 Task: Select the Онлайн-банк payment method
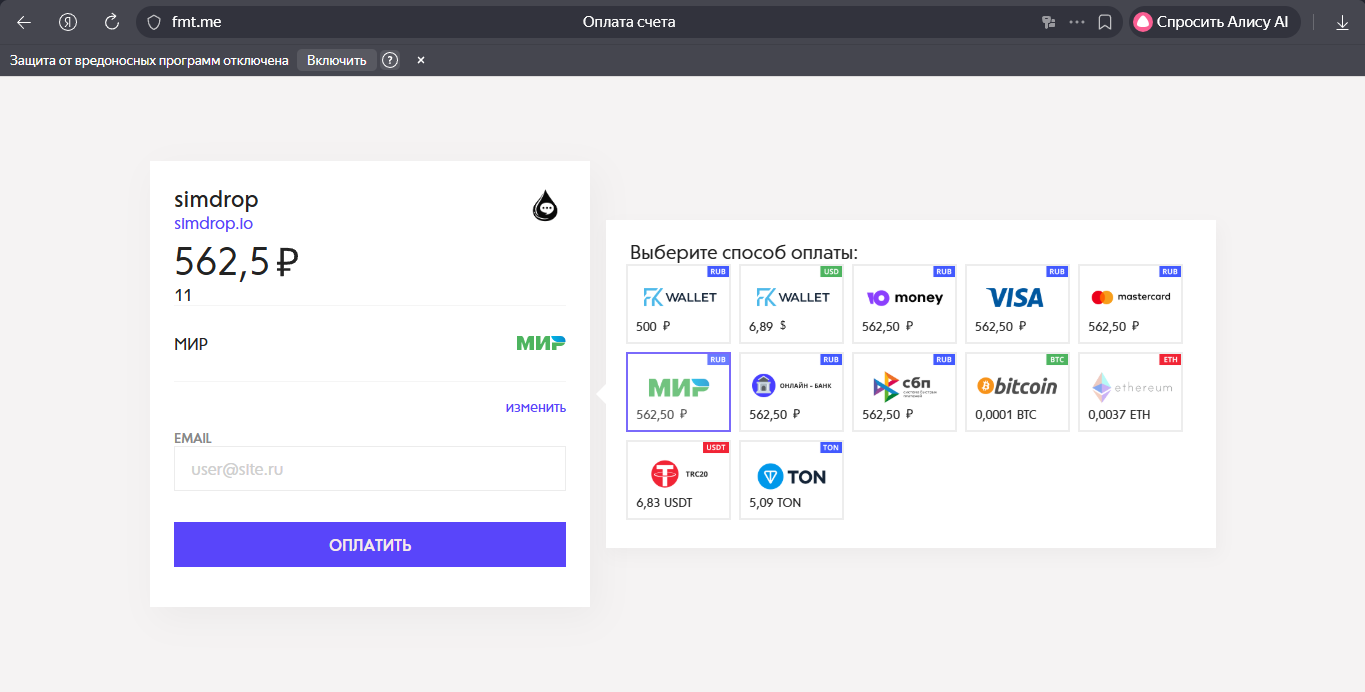coord(791,392)
